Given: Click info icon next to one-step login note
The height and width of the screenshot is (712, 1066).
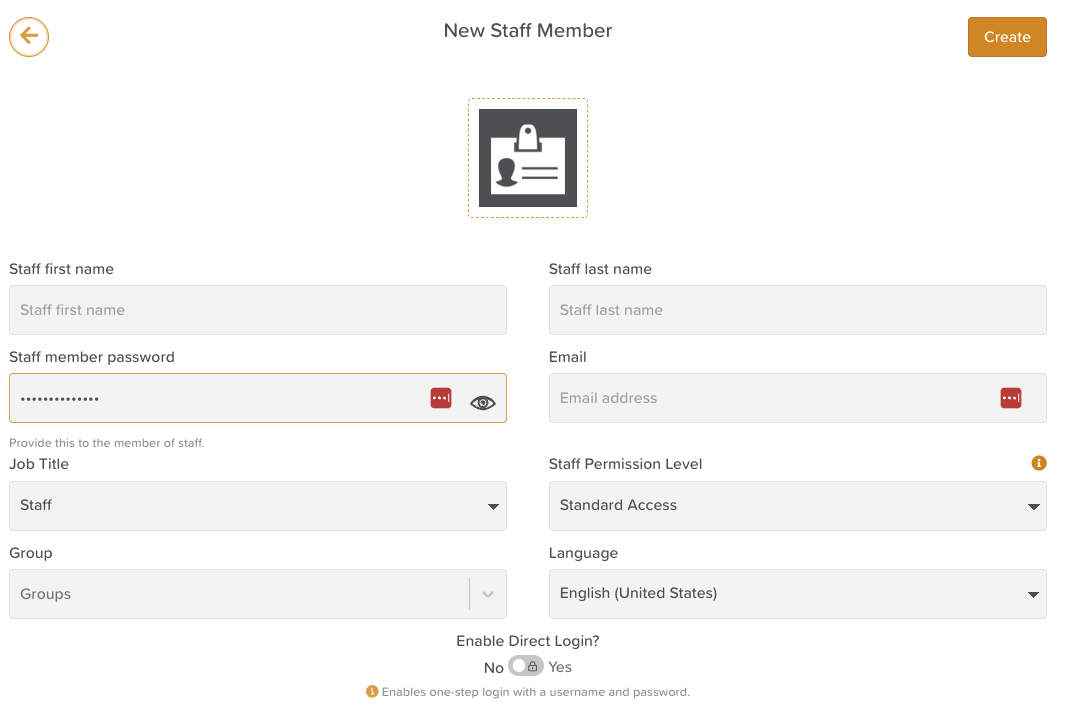Looking at the screenshot, I should pos(372,692).
